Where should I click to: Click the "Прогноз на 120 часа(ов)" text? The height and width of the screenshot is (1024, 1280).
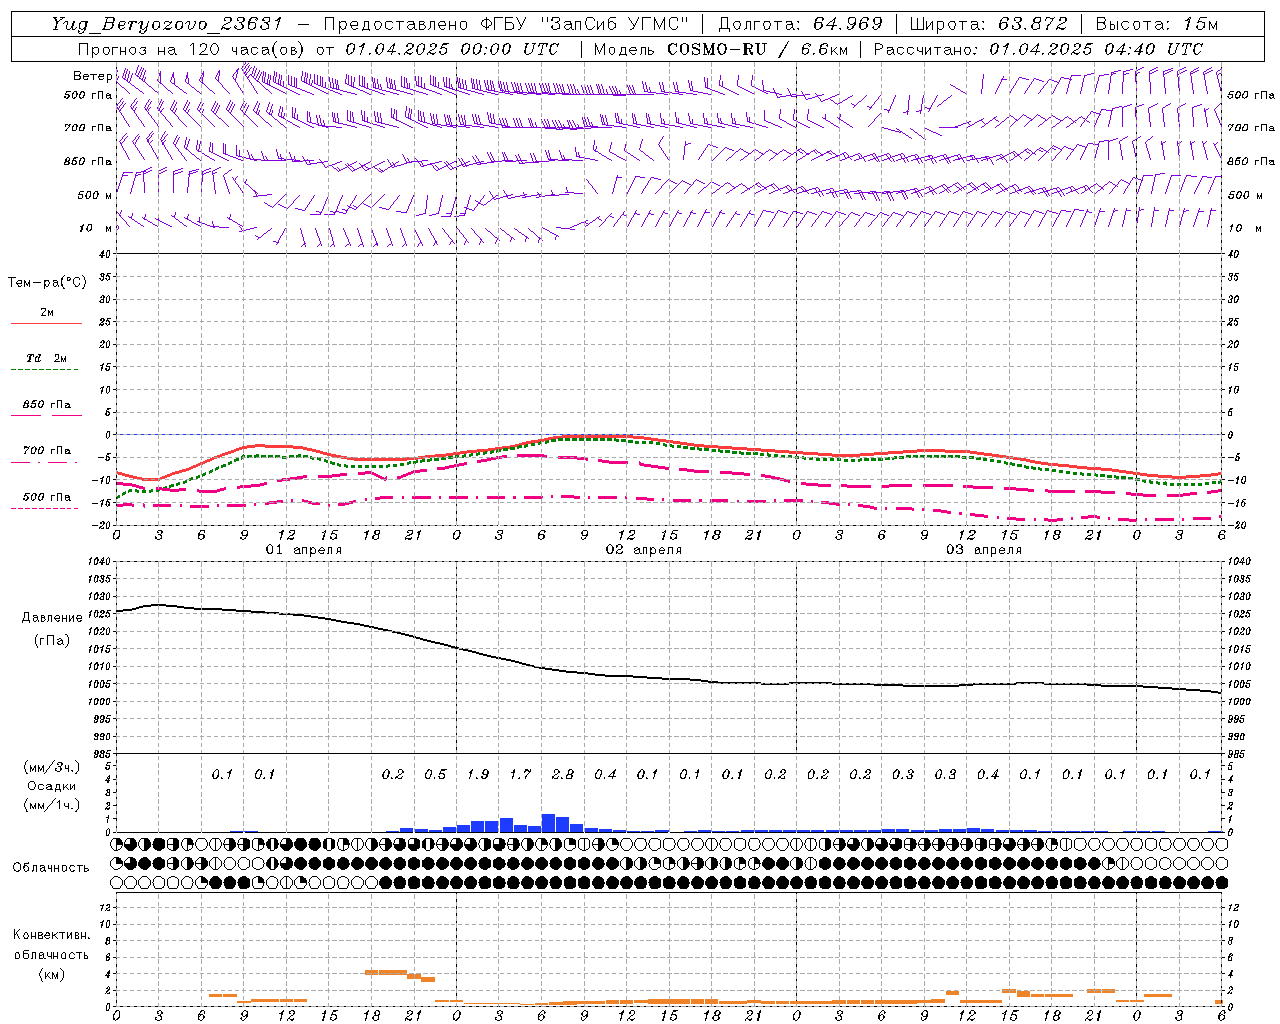pyautogui.click(x=192, y=49)
